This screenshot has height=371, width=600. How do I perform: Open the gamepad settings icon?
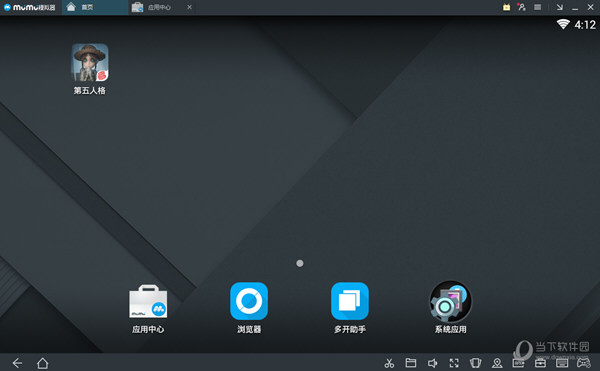(584, 363)
